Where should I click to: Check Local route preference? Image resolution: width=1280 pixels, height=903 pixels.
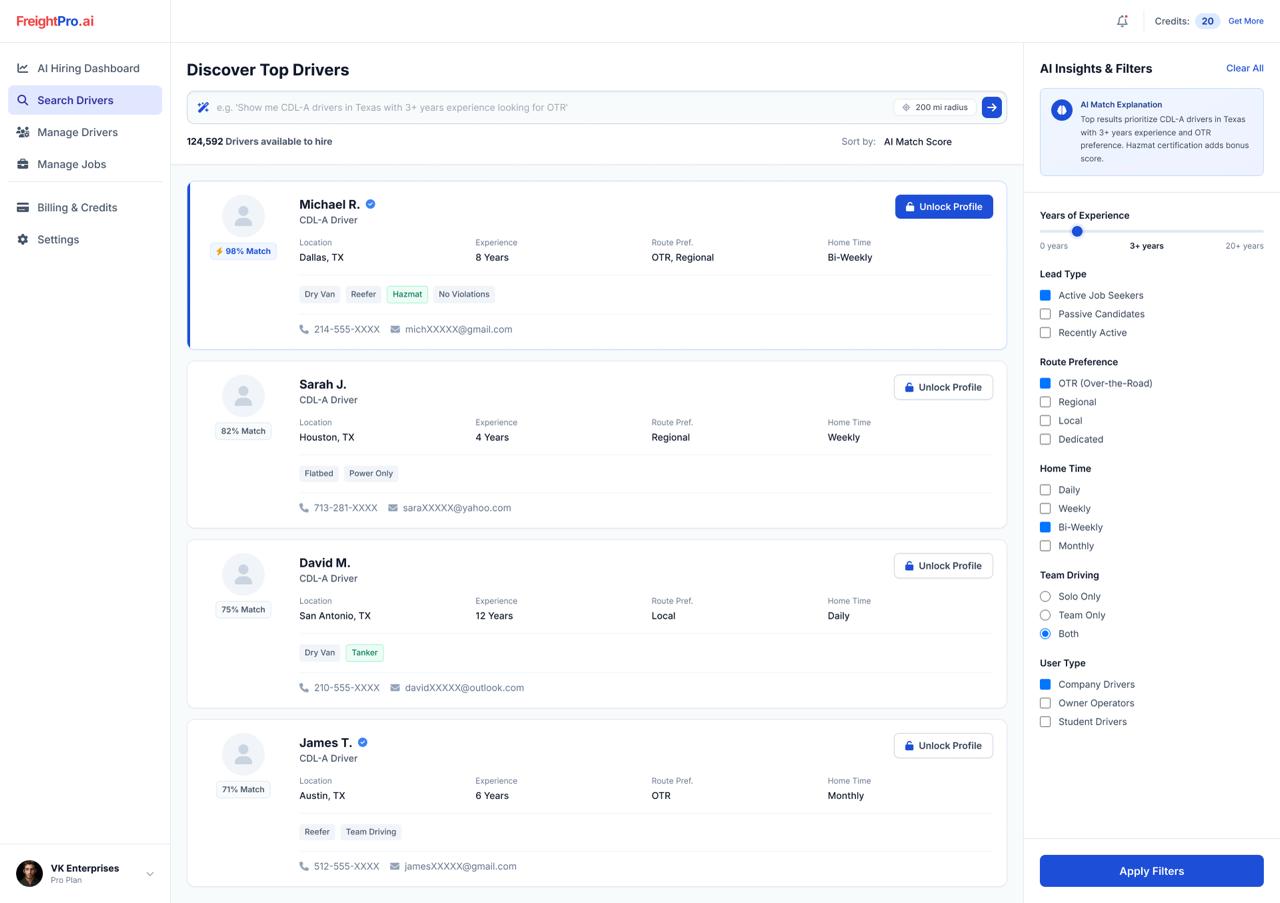1045,421
